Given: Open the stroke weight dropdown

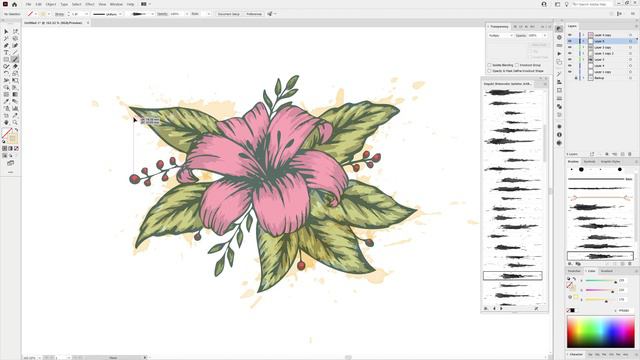Looking at the screenshot, I should tap(87, 14).
